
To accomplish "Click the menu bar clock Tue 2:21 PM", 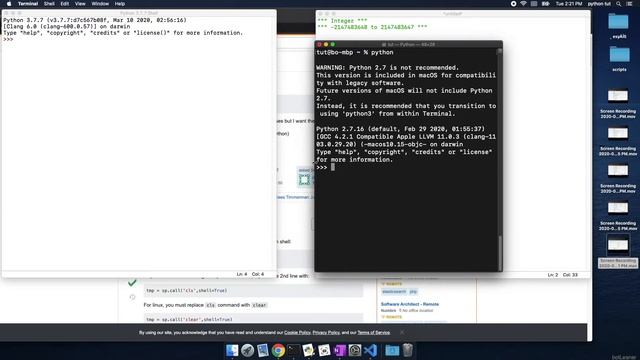I will [x=569, y=4].
